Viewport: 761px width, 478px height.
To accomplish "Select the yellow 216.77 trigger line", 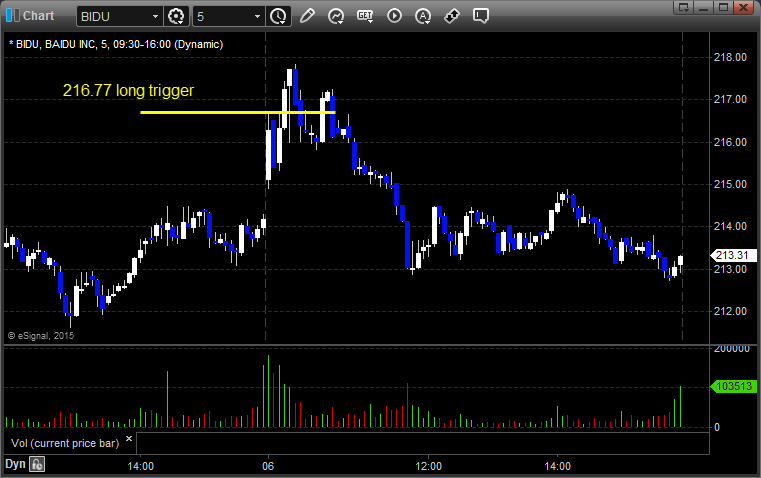I will [238, 113].
